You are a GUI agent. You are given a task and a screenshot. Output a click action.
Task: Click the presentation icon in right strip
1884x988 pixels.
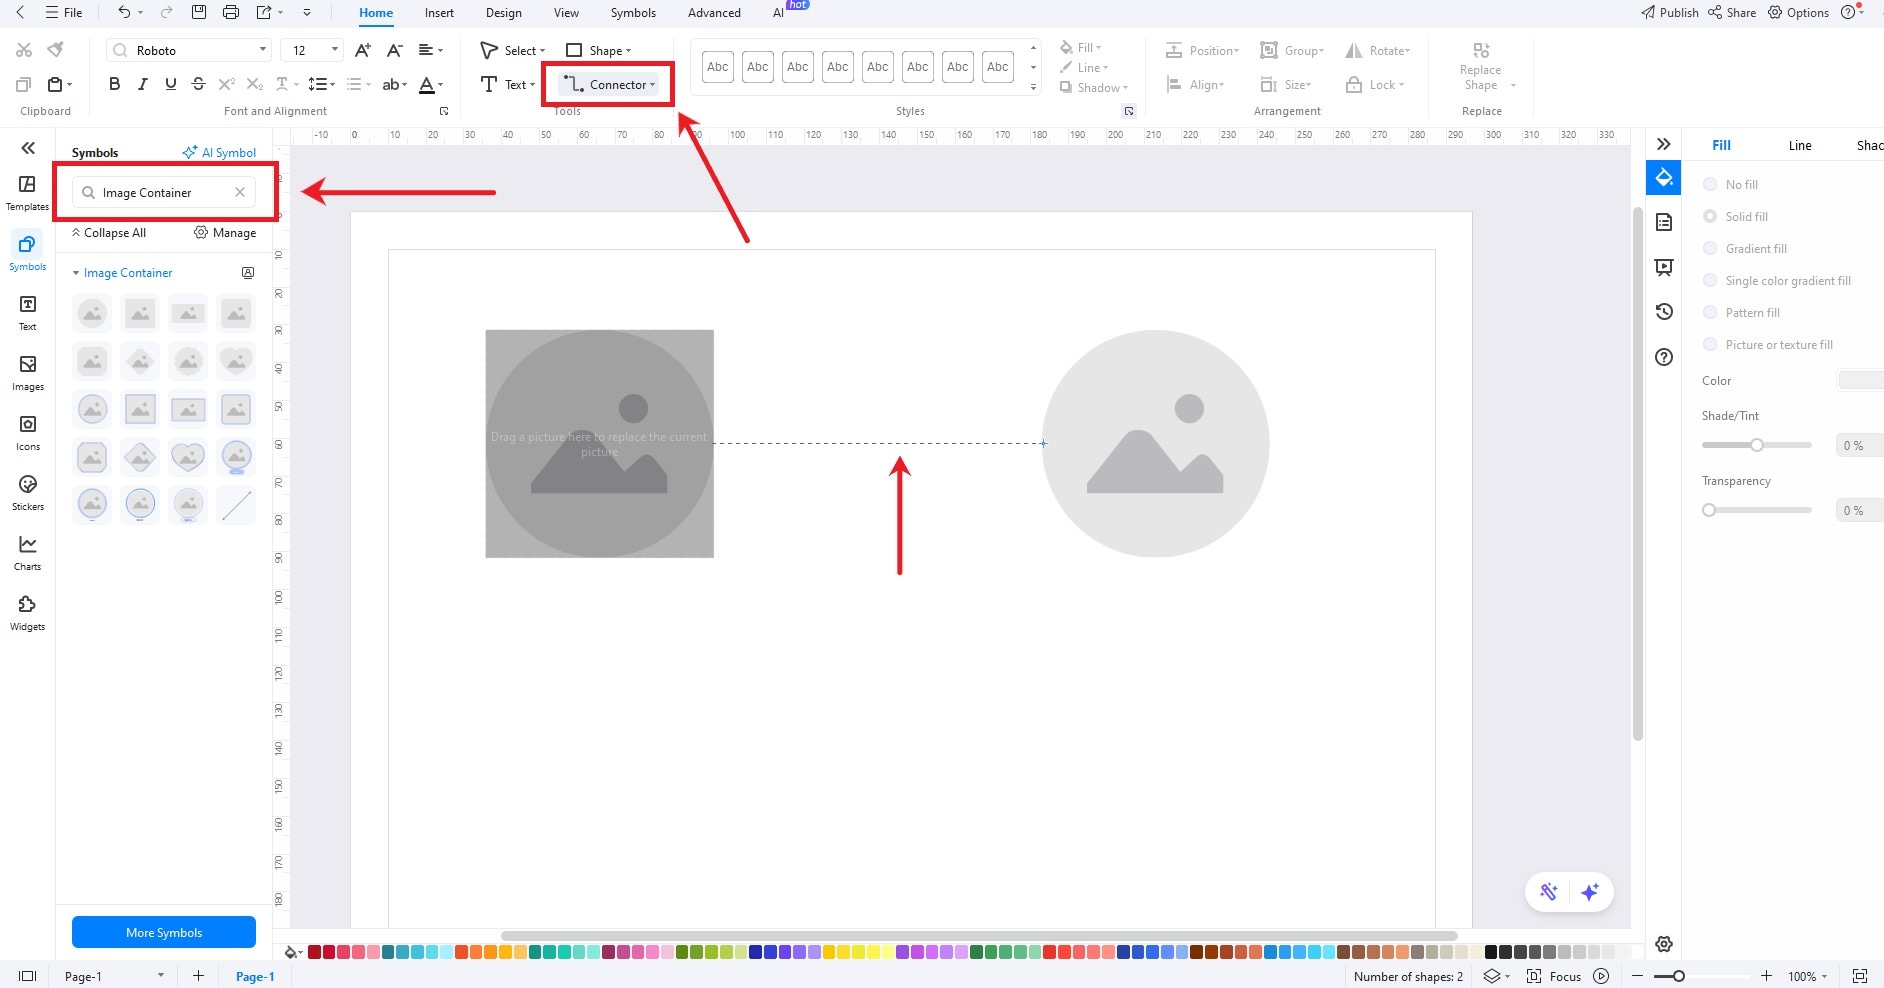pyautogui.click(x=1664, y=267)
